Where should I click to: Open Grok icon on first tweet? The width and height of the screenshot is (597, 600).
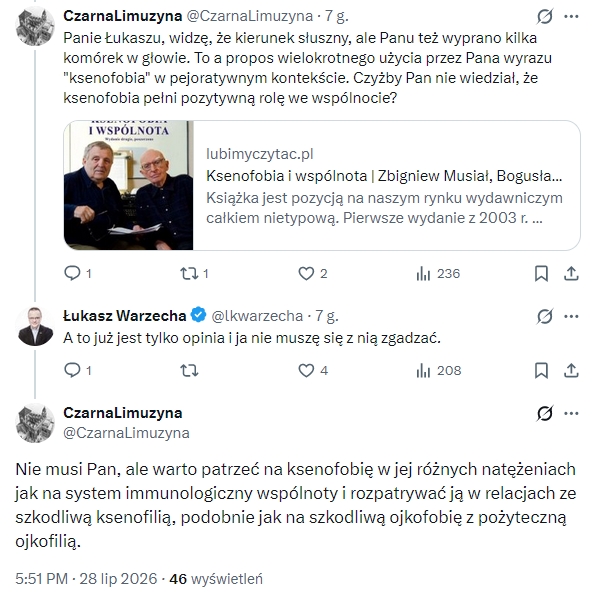click(x=545, y=16)
